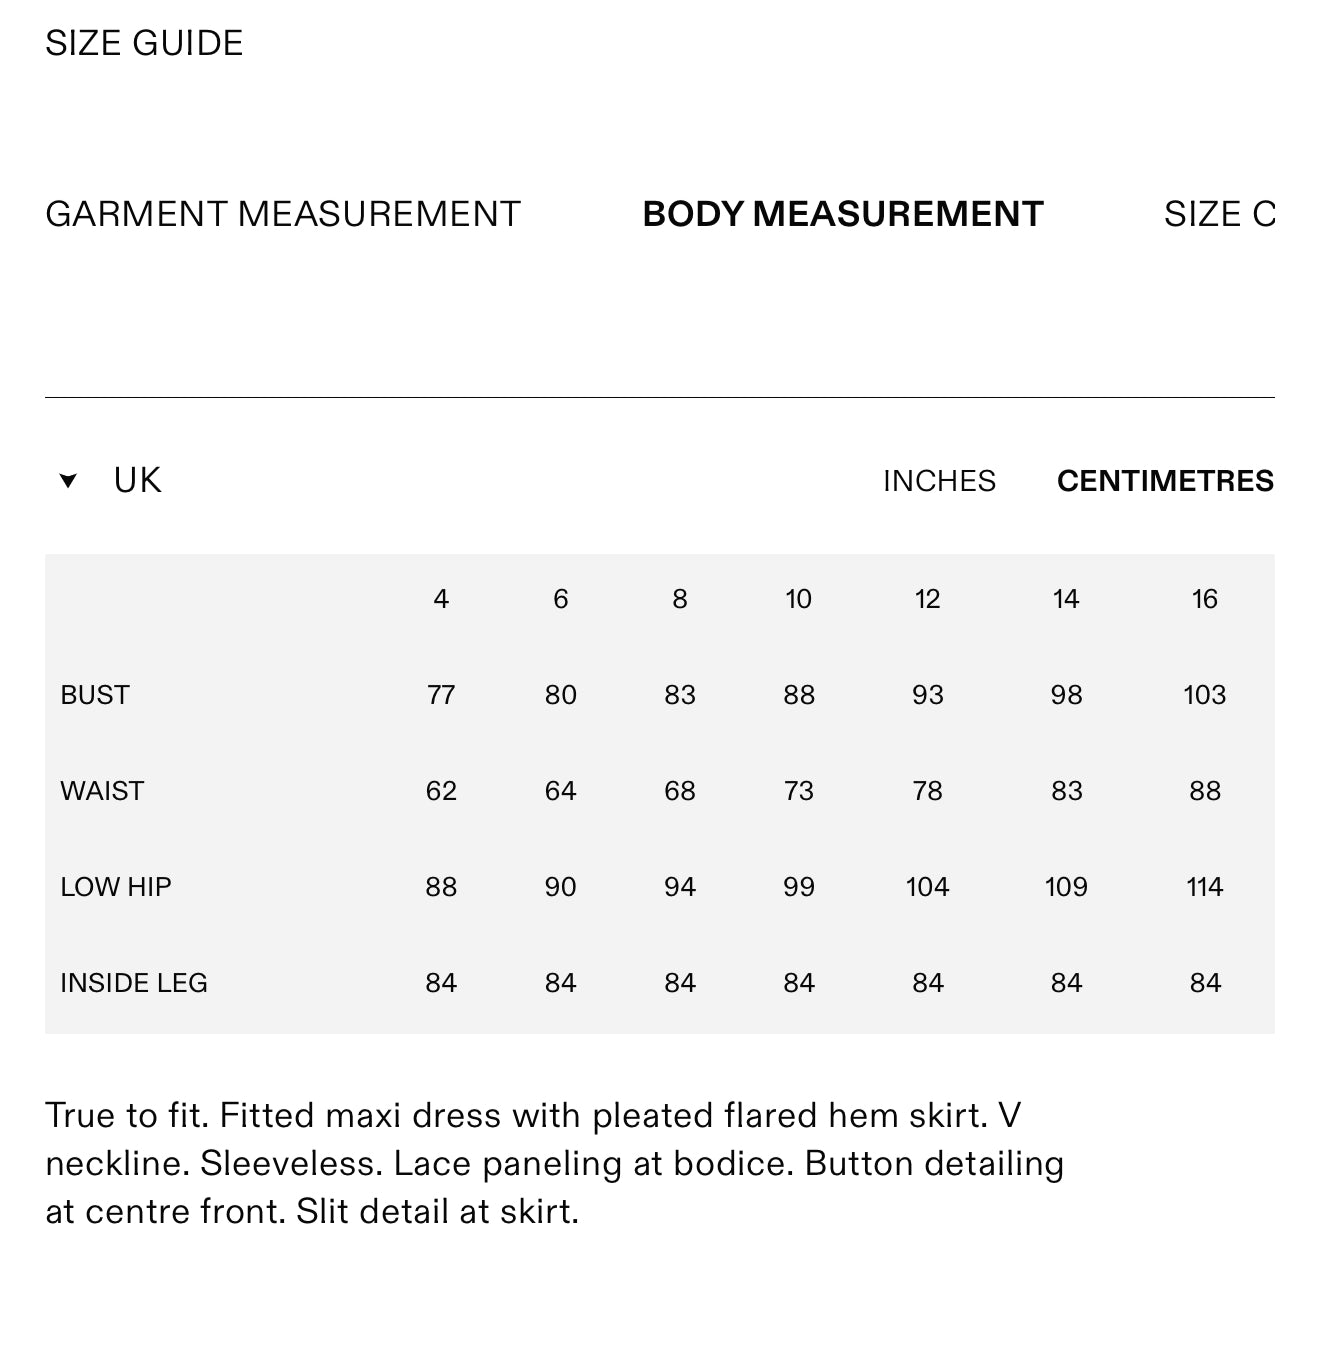1320x1368 pixels.
Task: Click the LOW HIP row label
Action: 116,887
